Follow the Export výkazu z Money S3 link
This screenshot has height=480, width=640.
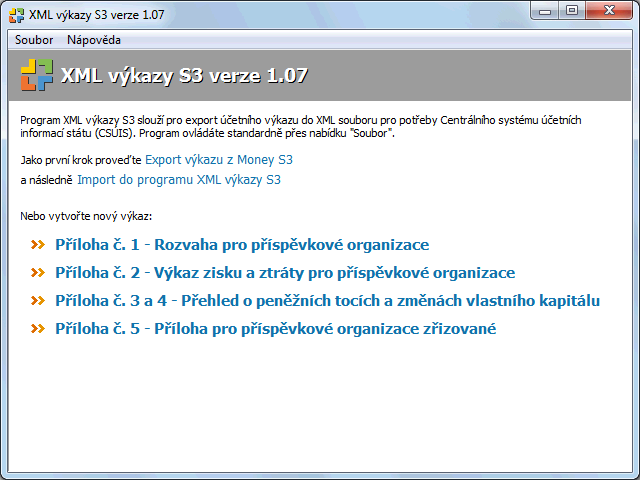click(219, 159)
